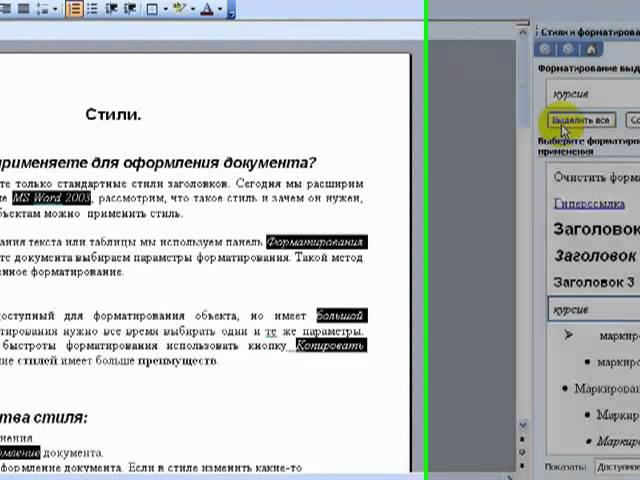
Task: Click selected formatting box "курсив"
Action: click(x=593, y=94)
